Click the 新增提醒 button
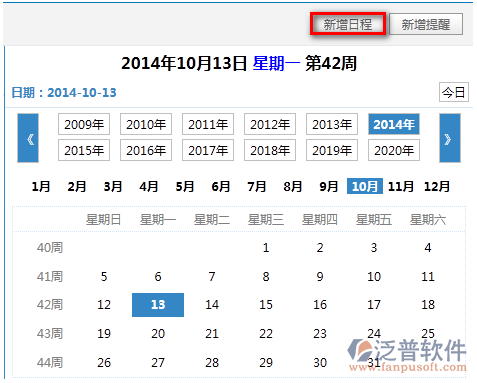This screenshot has width=477, height=383. coord(426,24)
